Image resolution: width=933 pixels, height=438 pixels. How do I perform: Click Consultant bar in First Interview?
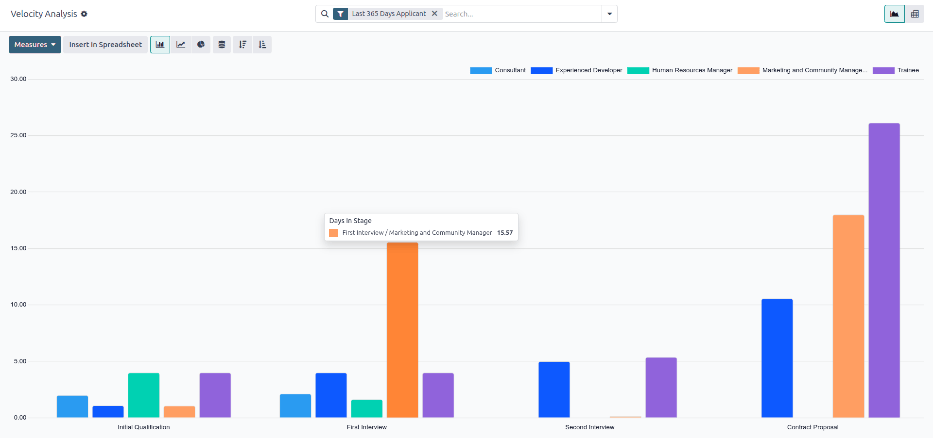(295, 406)
